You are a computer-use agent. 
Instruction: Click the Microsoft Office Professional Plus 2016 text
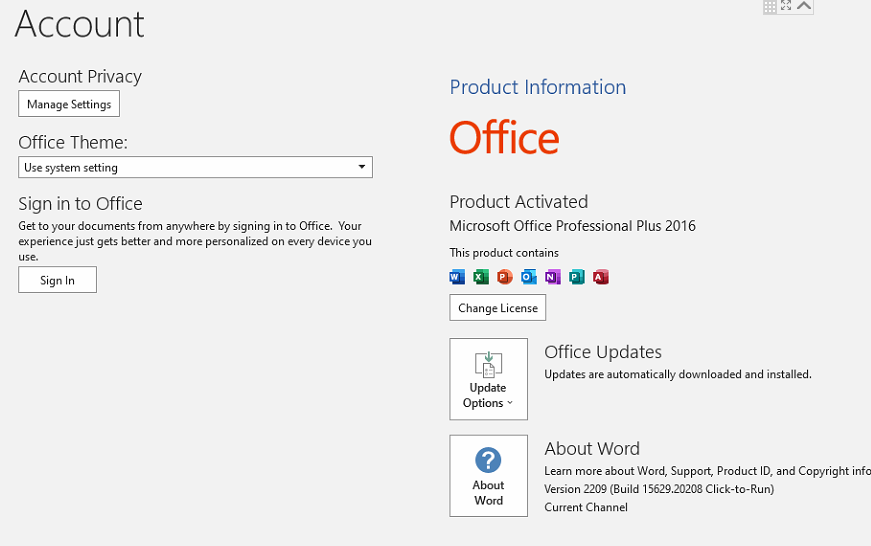[x=572, y=226]
